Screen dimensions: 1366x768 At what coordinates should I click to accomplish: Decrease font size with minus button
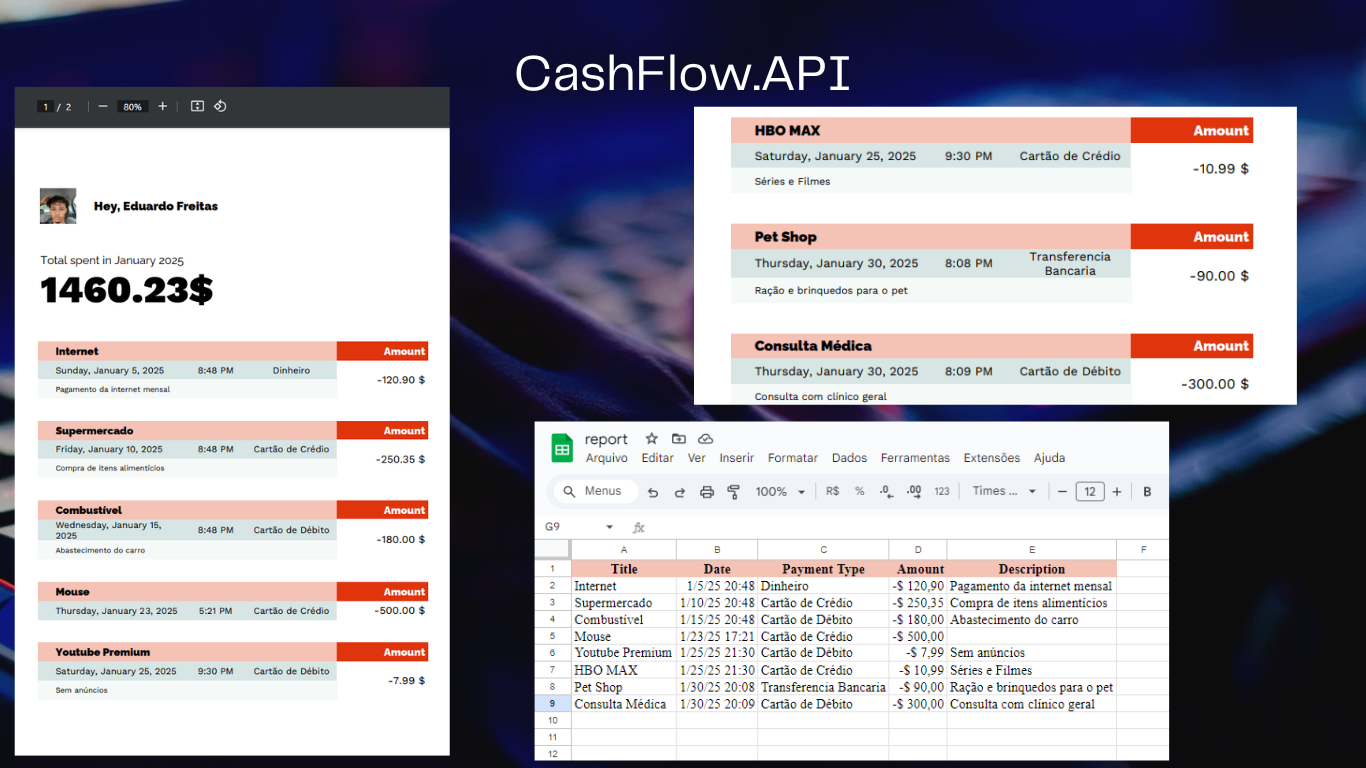click(x=1062, y=491)
